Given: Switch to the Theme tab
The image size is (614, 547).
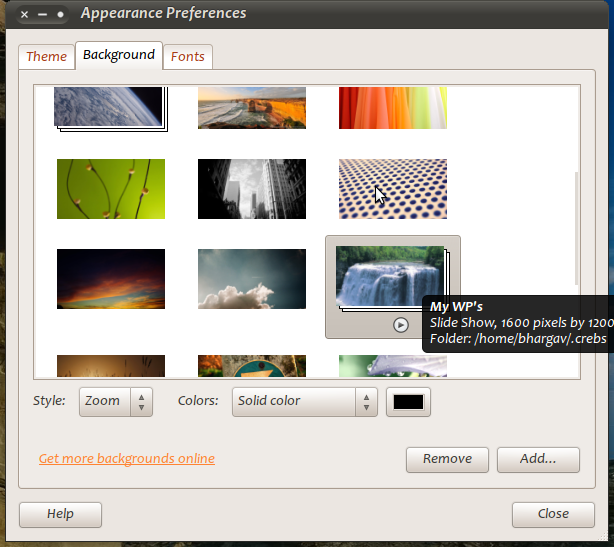Looking at the screenshot, I should [x=47, y=57].
